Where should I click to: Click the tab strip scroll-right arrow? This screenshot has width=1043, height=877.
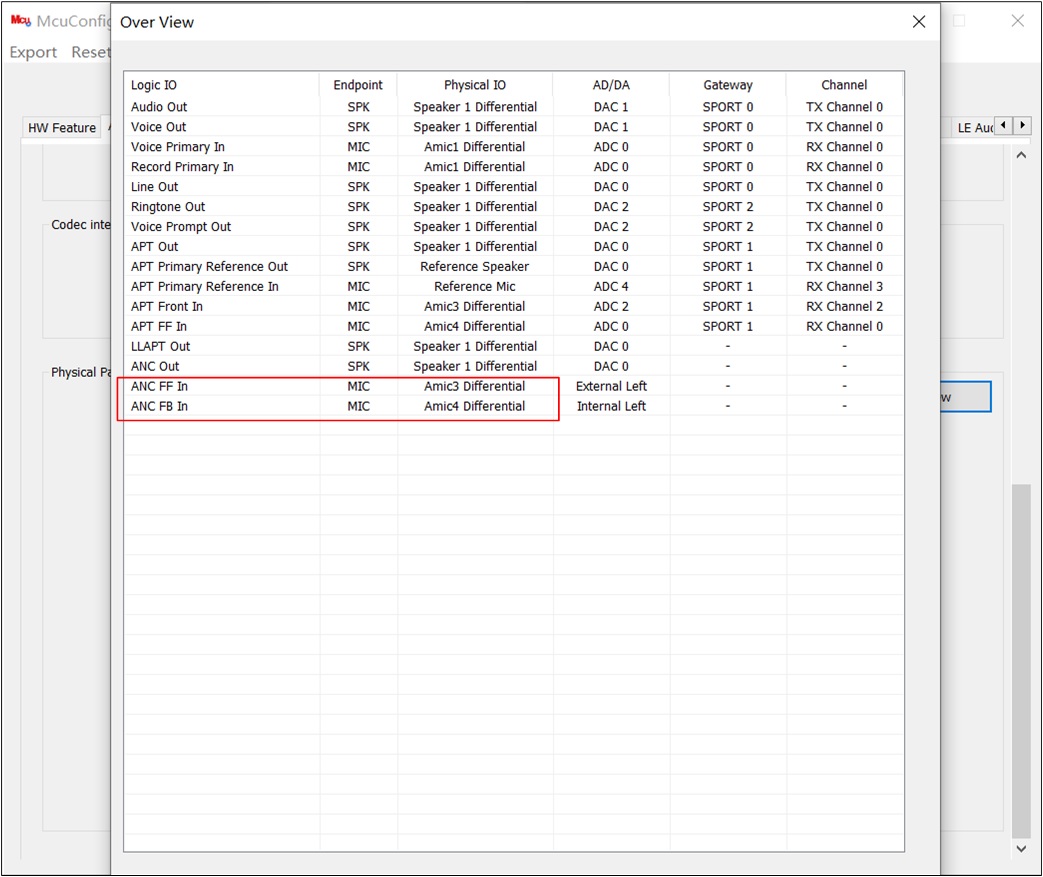[1022, 126]
